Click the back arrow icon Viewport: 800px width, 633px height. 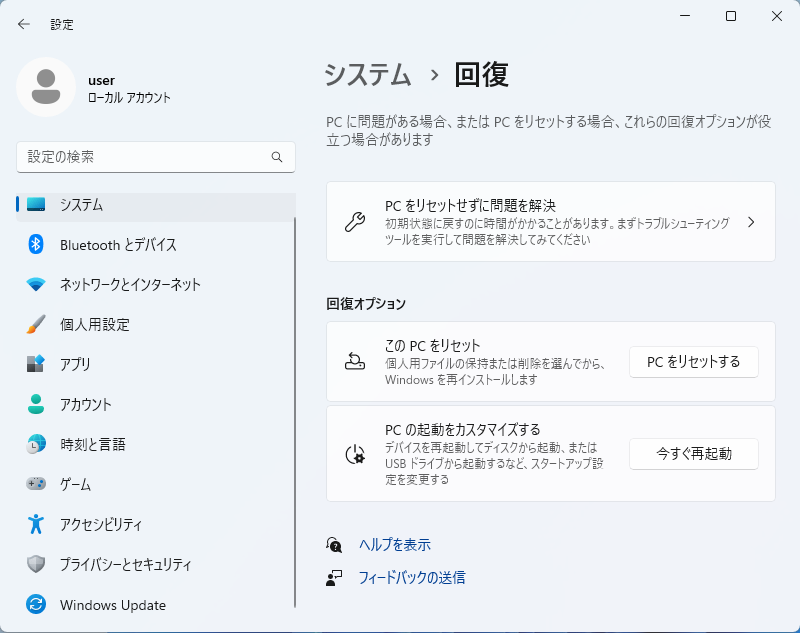(x=23, y=24)
